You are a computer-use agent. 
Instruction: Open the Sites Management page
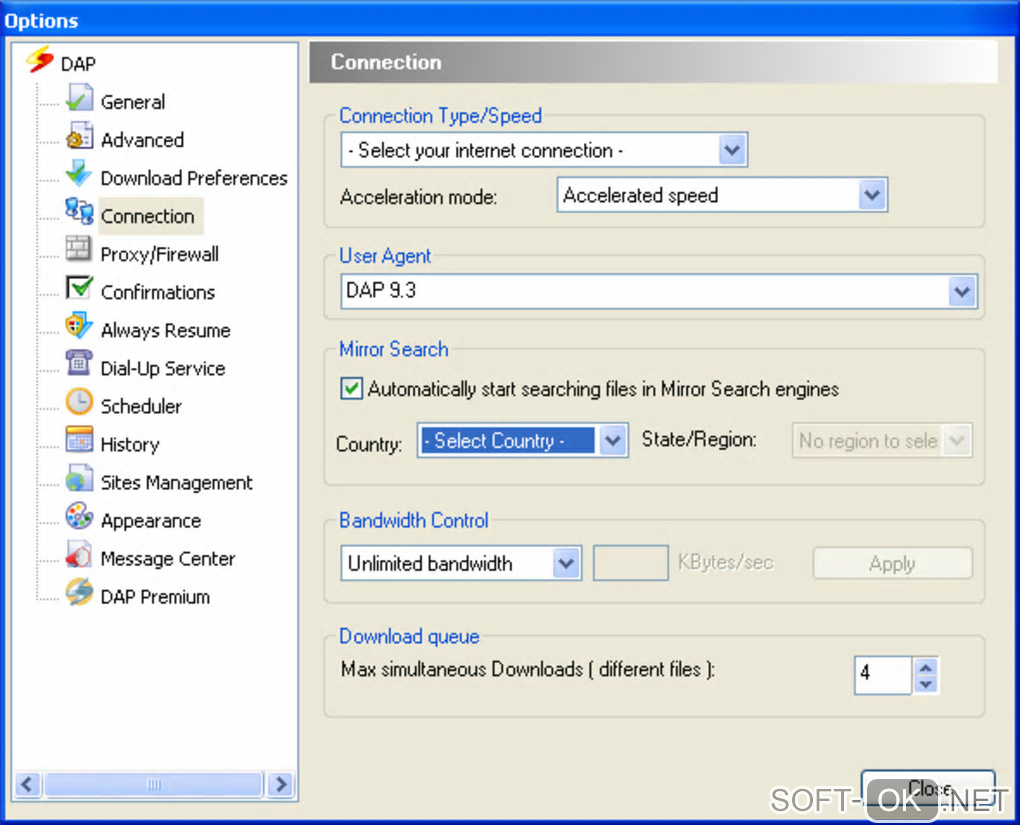(x=176, y=483)
